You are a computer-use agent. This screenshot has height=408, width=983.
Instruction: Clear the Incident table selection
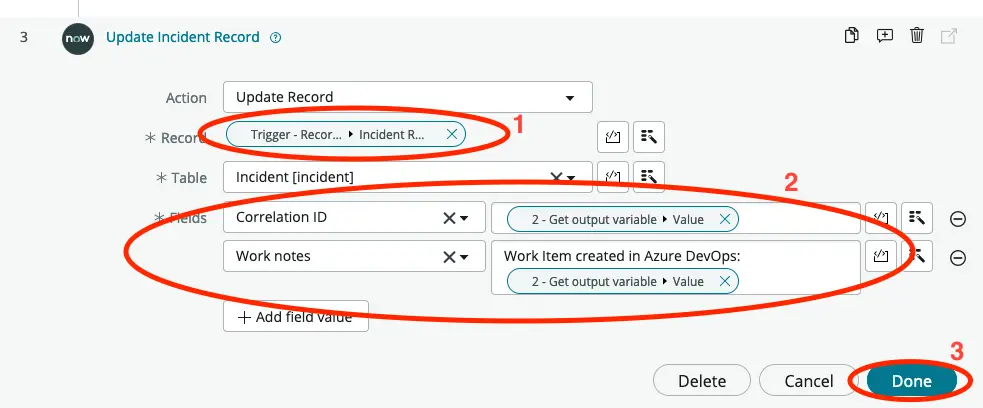click(x=555, y=178)
